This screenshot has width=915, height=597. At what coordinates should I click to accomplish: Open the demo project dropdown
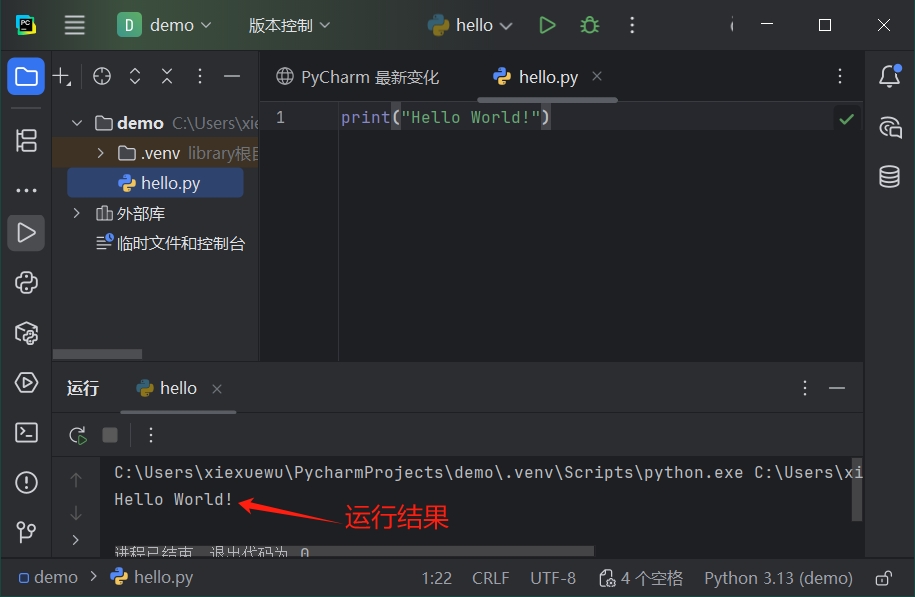(x=164, y=25)
